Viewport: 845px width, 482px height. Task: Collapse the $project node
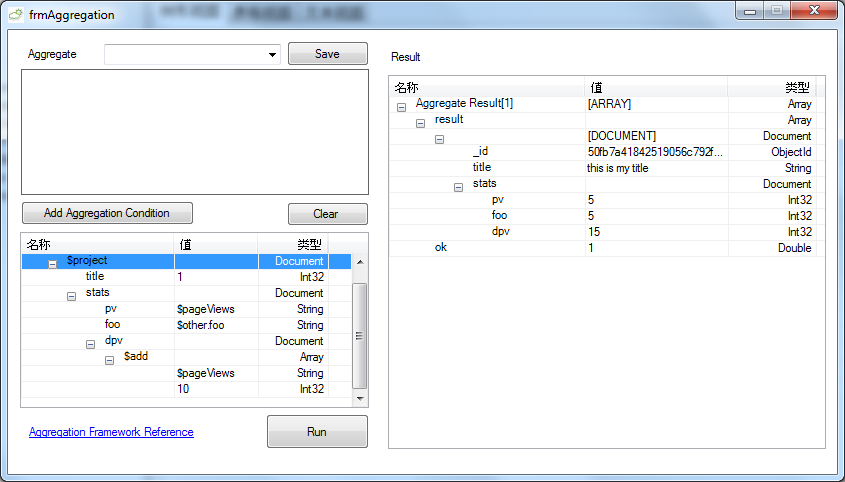pos(52,264)
